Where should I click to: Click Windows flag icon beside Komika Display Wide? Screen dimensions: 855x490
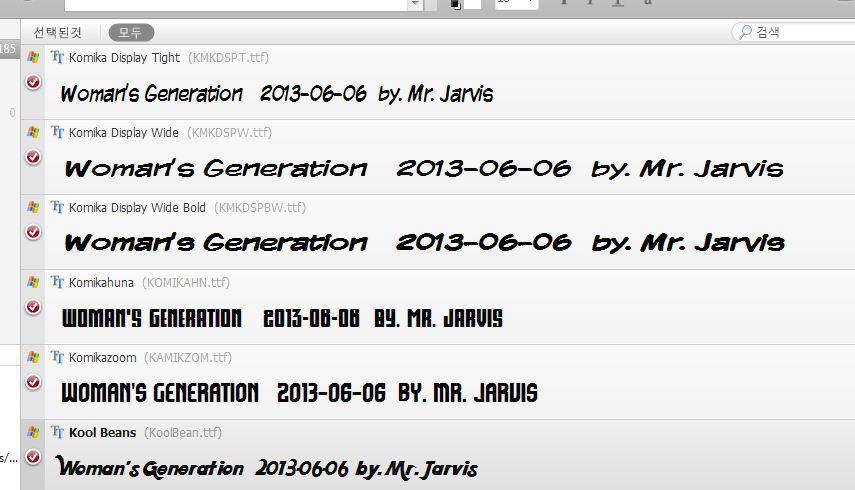click(x=33, y=132)
